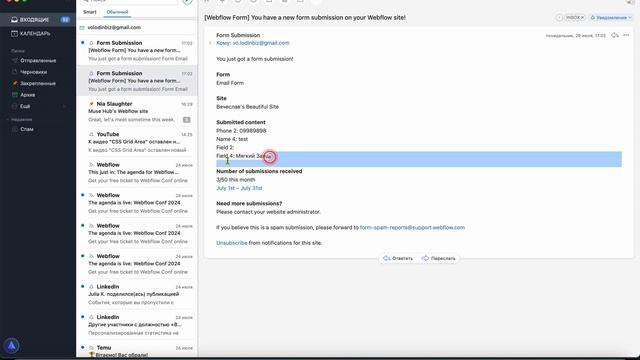This screenshot has height=360, width=640.
Task: Click the bell icon beside YouTube
Action: point(91,134)
